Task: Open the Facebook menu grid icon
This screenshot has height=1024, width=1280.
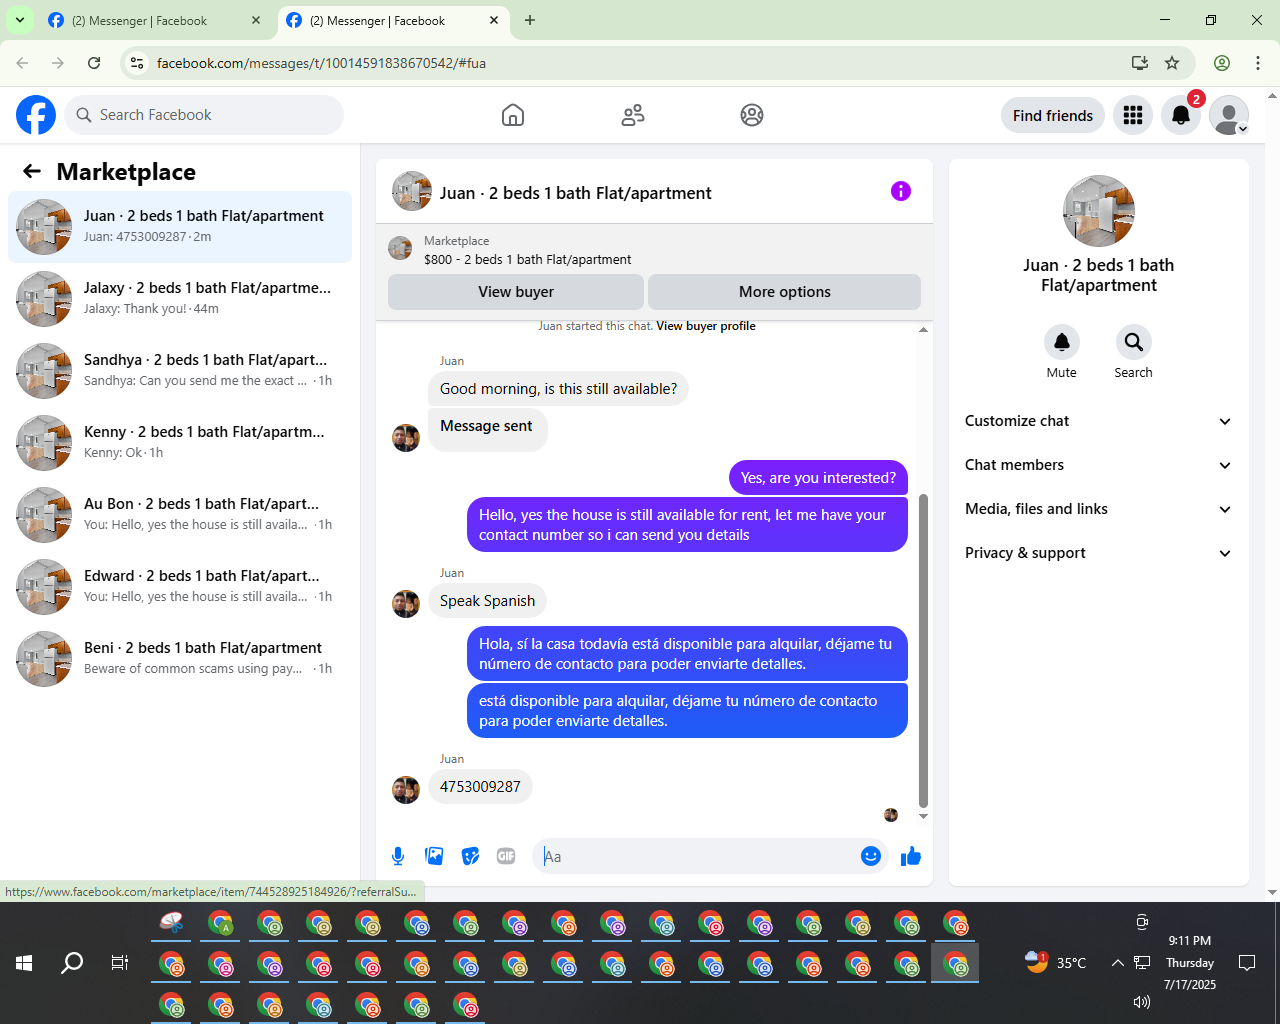Action: click(1133, 115)
